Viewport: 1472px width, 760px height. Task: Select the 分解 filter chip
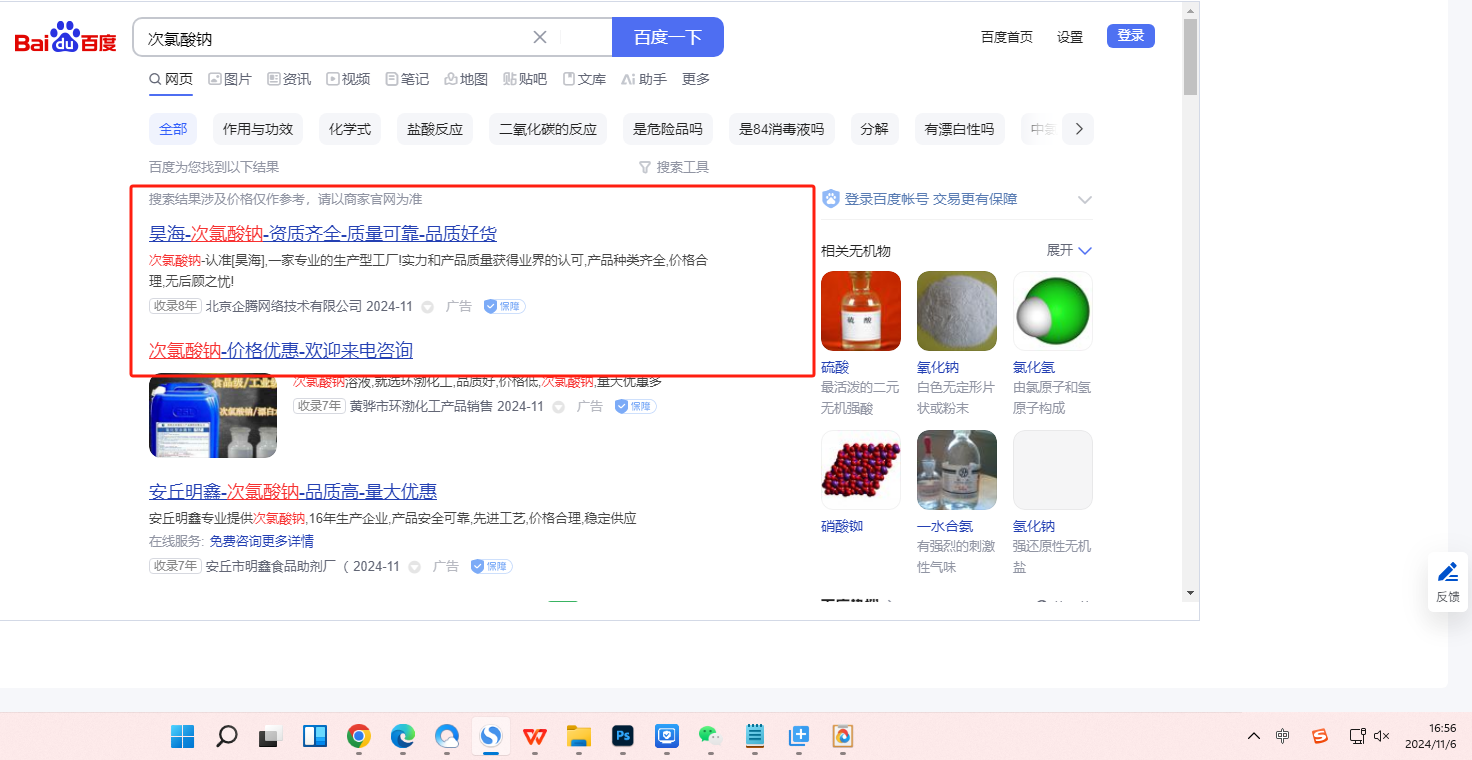coord(874,129)
